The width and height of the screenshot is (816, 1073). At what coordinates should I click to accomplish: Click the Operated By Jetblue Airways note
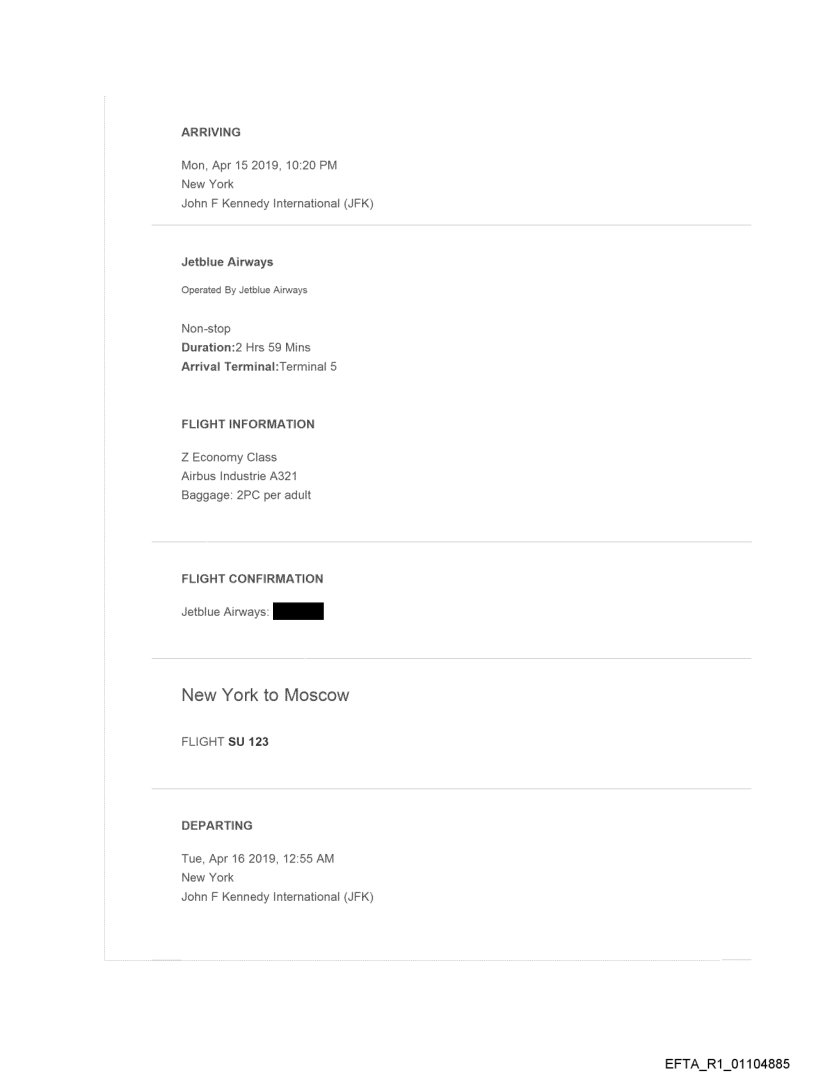pos(244,290)
